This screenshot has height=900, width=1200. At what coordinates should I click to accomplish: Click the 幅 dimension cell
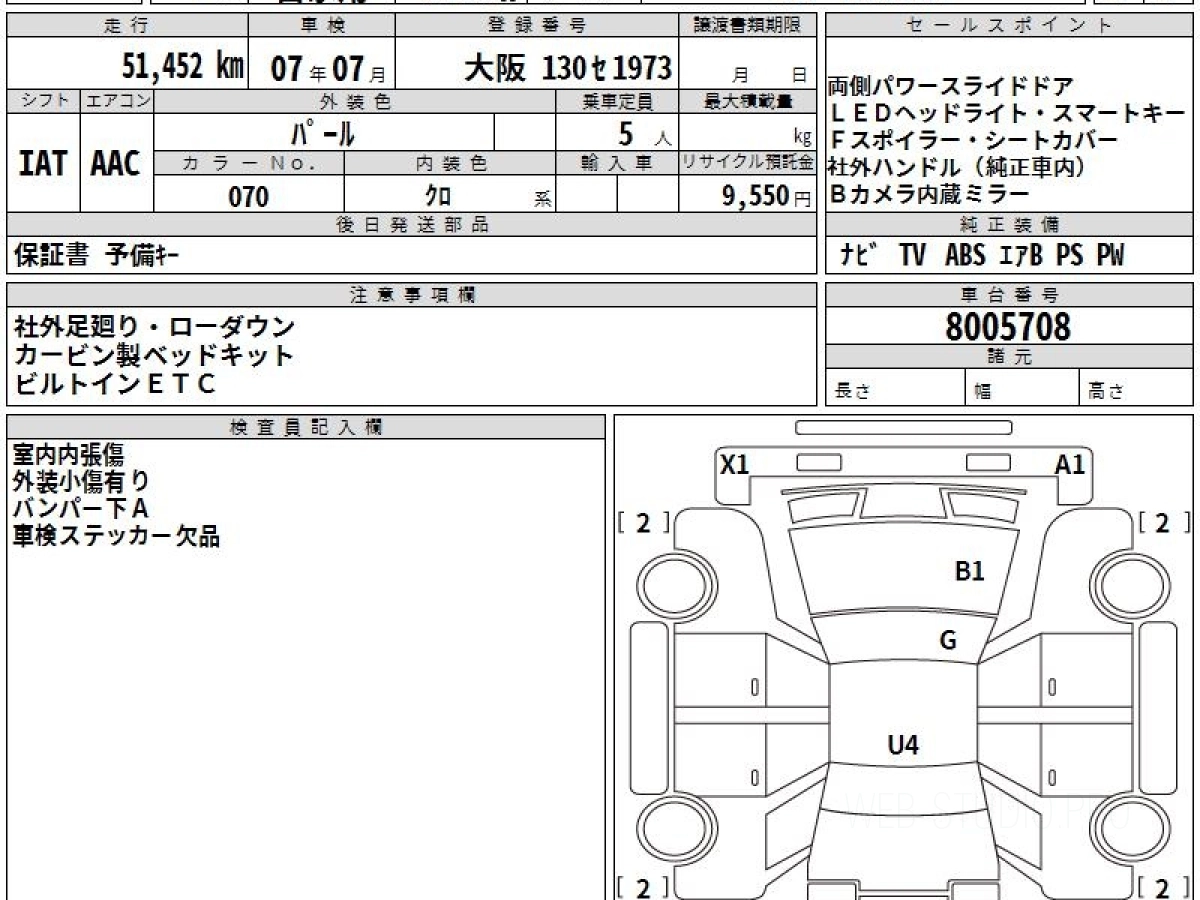[x=1023, y=388]
